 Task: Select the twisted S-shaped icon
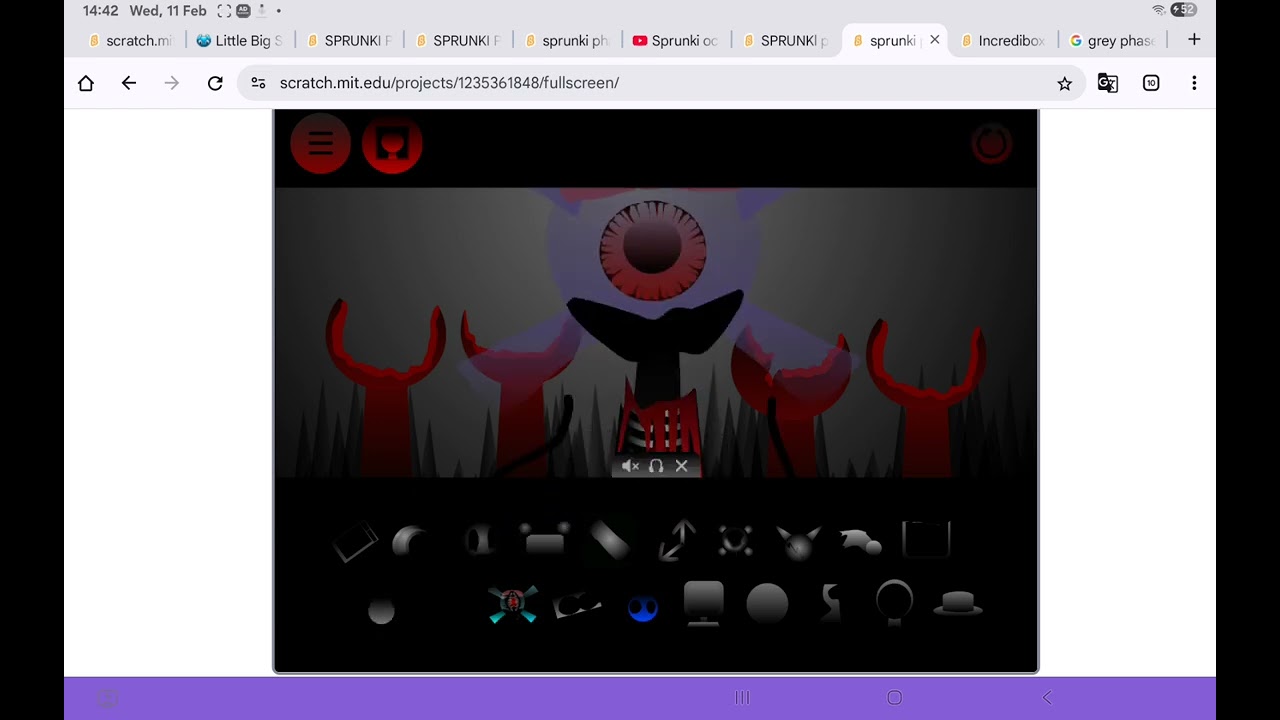(x=830, y=604)
